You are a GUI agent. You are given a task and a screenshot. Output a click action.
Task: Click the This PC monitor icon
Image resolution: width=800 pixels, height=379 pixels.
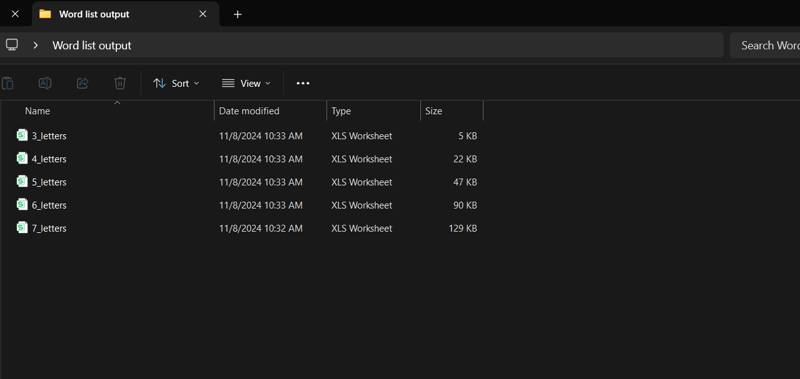pyautogui.click(x=12, y=45)
